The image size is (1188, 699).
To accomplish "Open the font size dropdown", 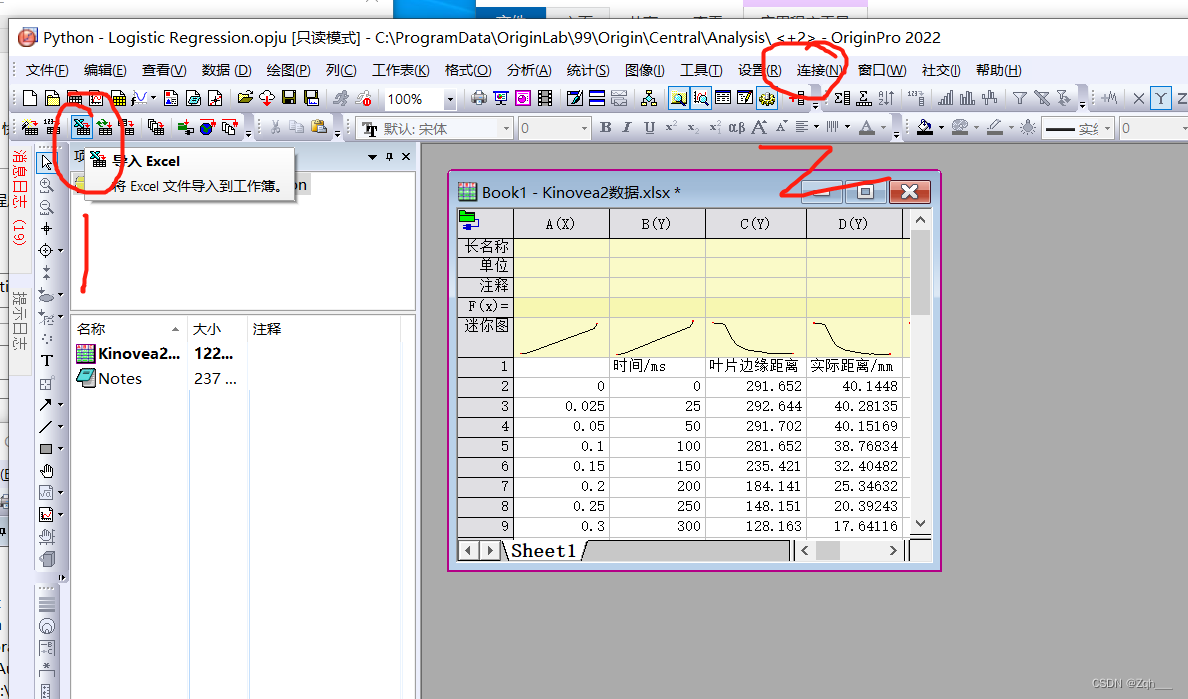I will 583,129.
